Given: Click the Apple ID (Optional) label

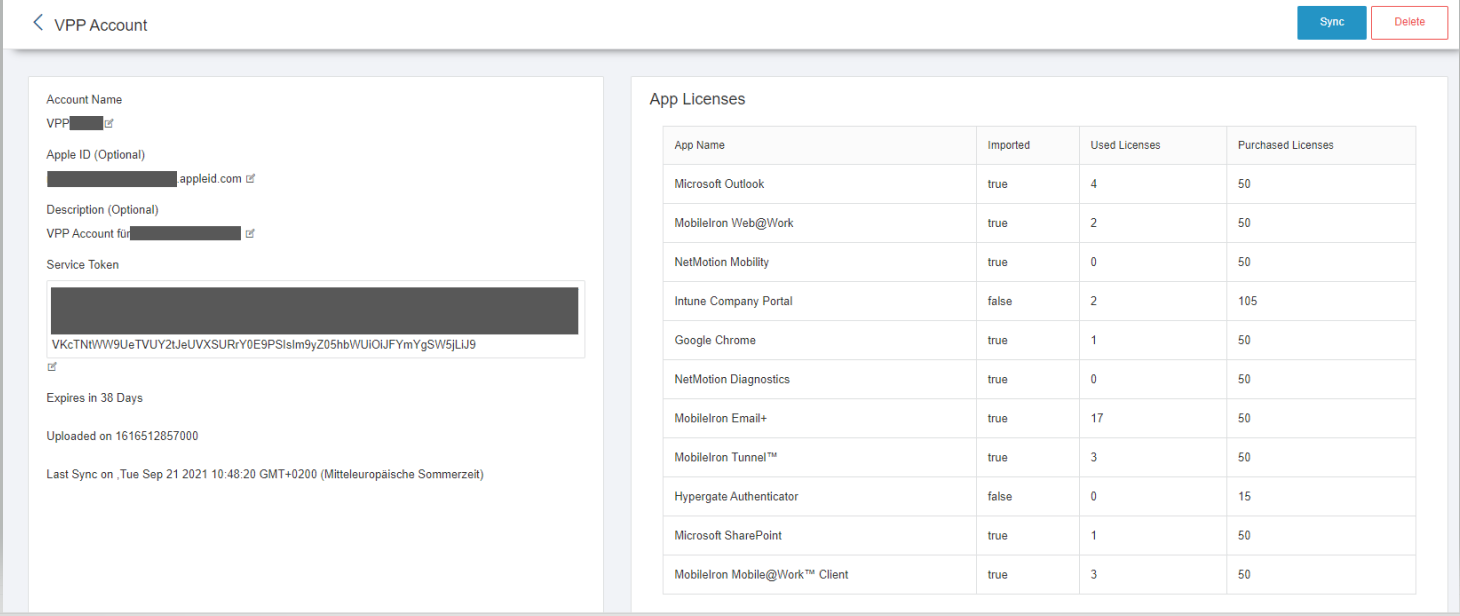Looking at the screenshot, I should (x=96, y=155).
